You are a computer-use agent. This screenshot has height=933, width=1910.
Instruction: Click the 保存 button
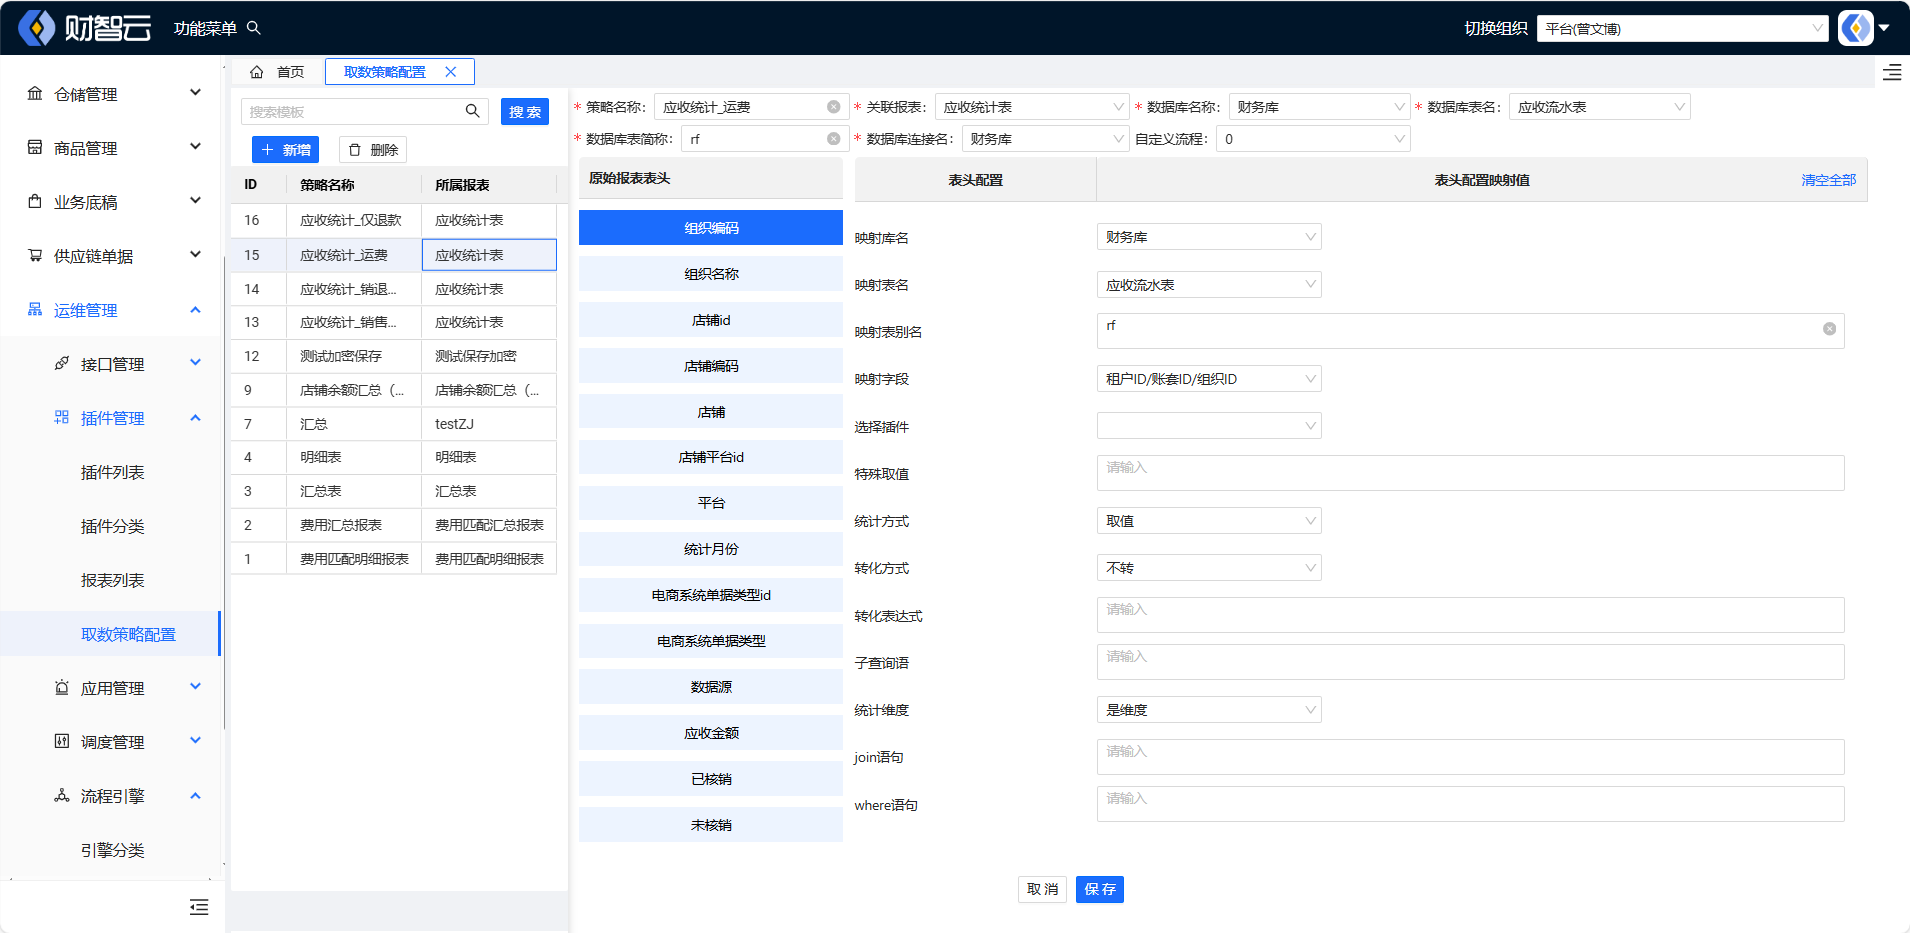[x=1099, y=889]
